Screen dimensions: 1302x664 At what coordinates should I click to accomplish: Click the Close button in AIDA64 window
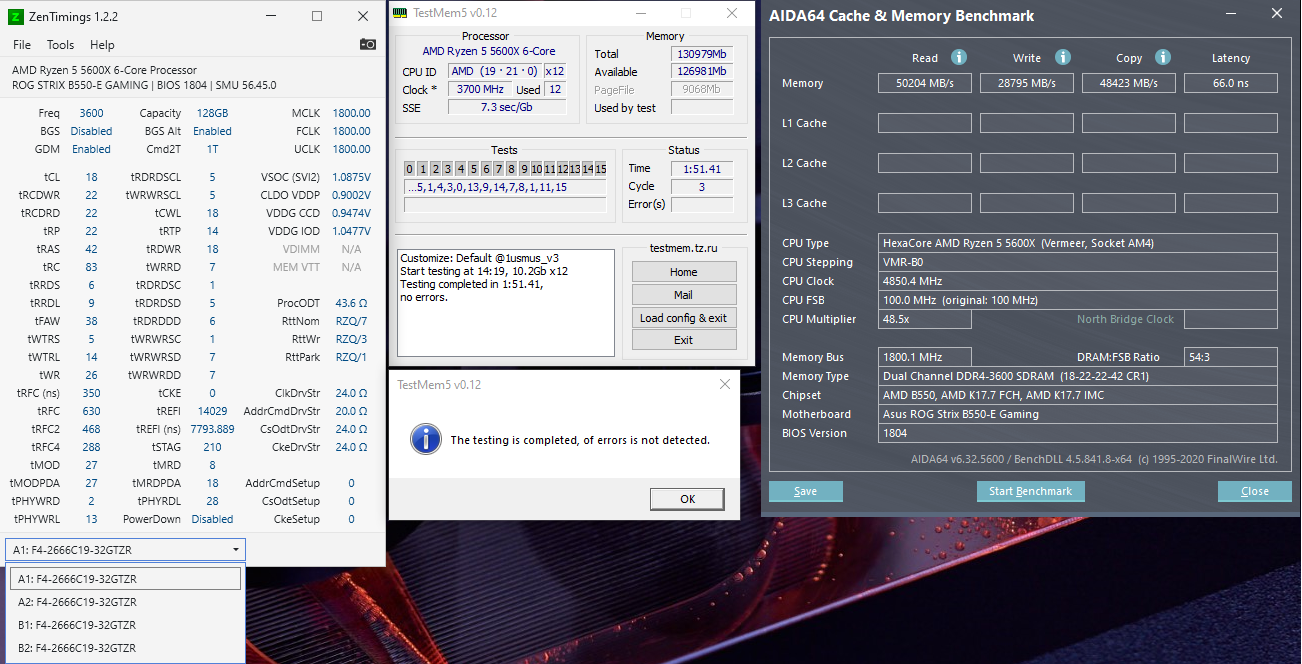coord(1254,491)
